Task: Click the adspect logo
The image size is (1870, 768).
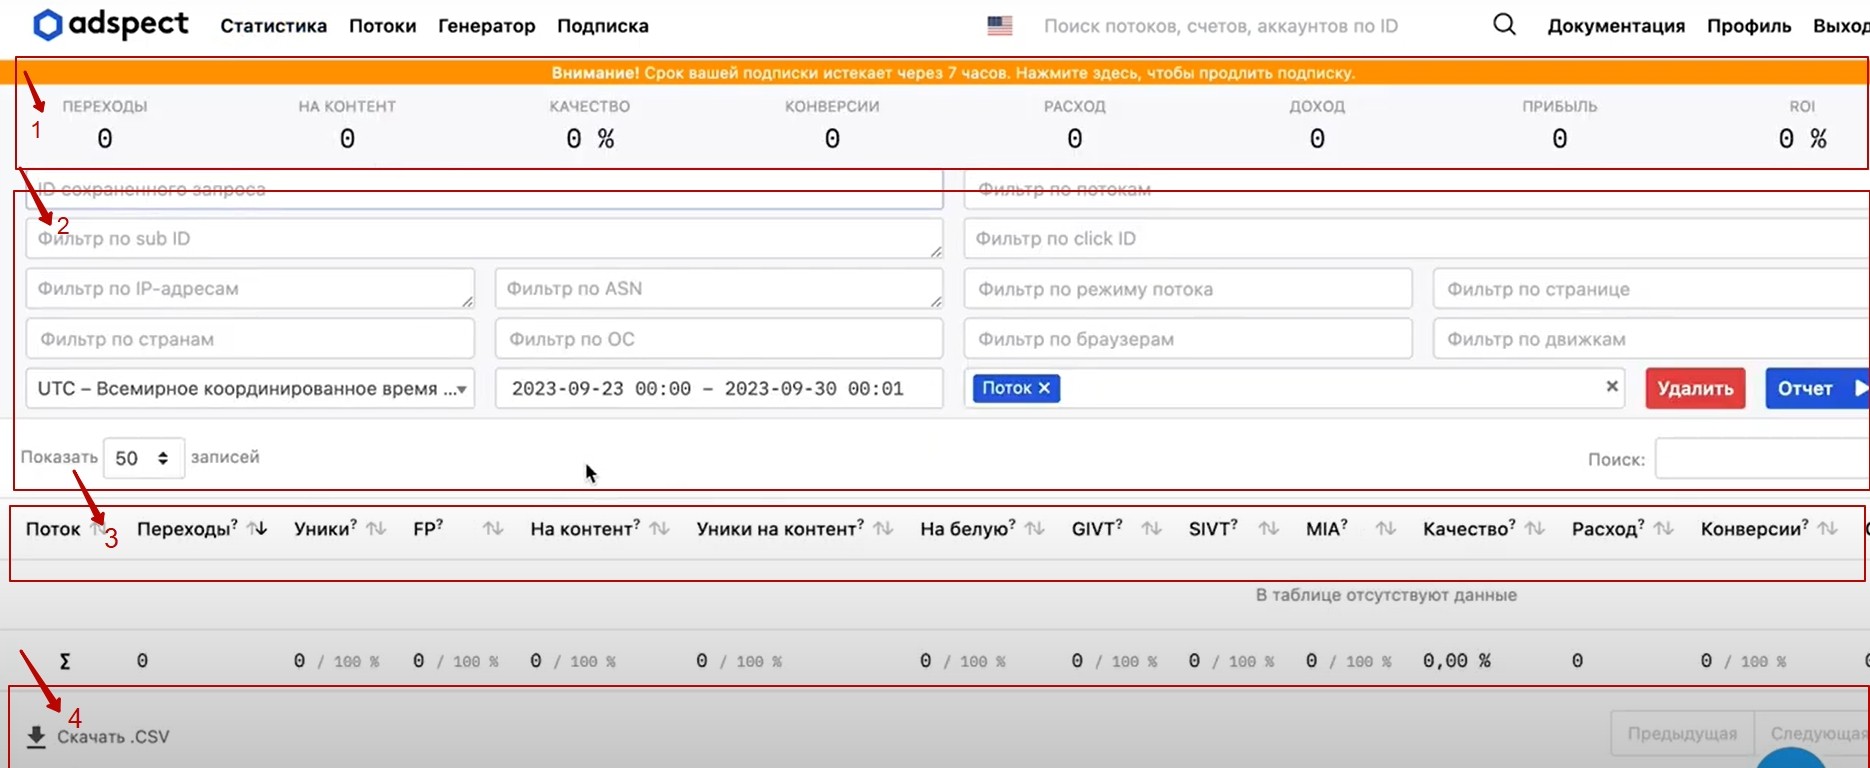Action: click(x=110, y=25)
